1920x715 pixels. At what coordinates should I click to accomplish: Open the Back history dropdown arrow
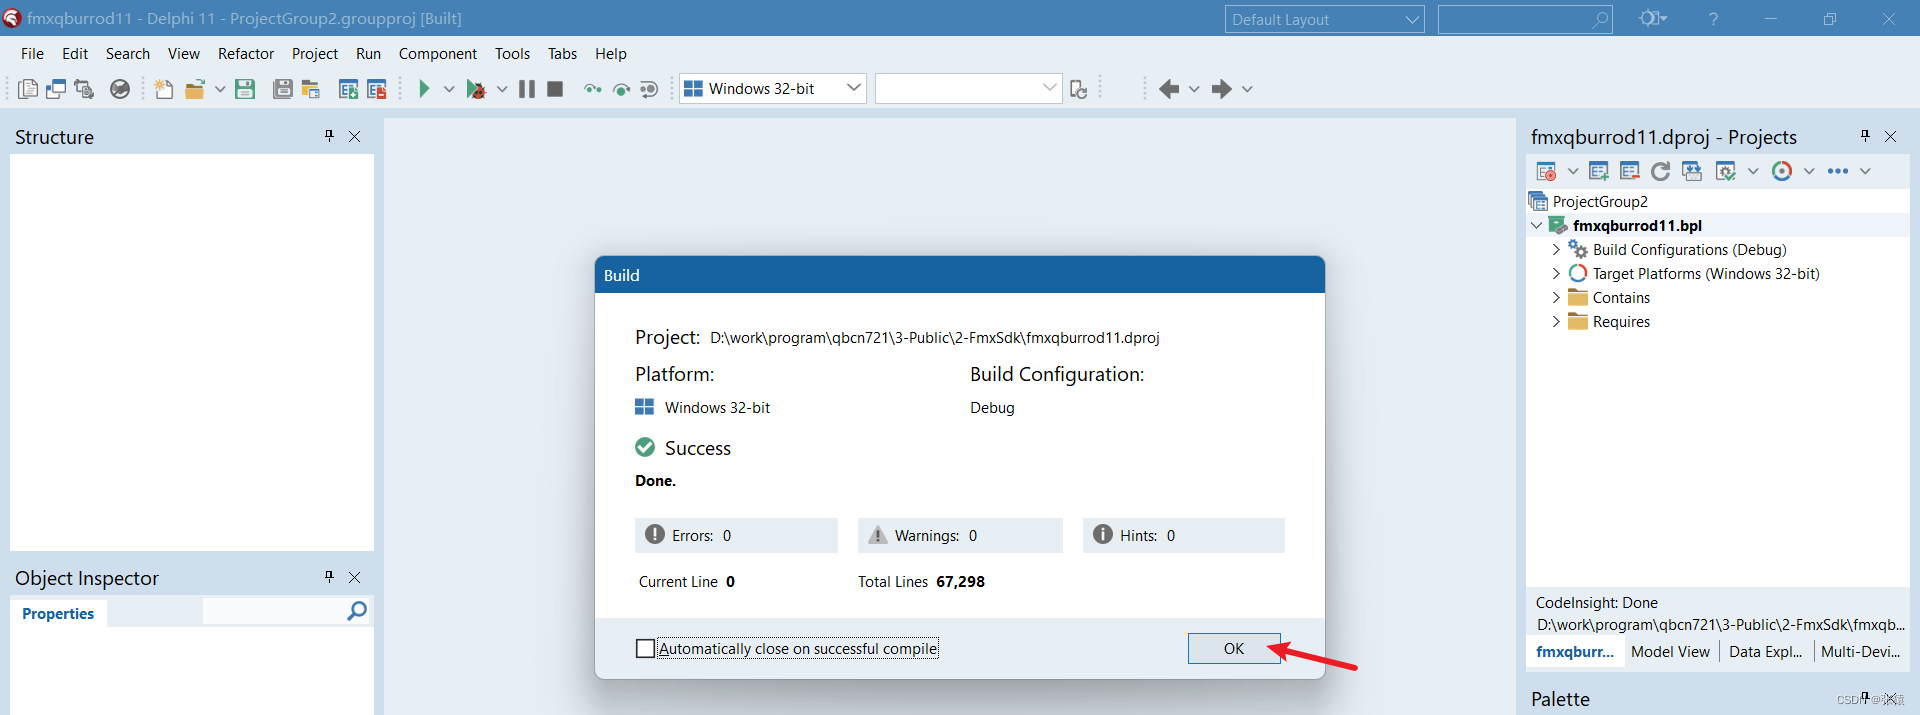click(1194, 89)
